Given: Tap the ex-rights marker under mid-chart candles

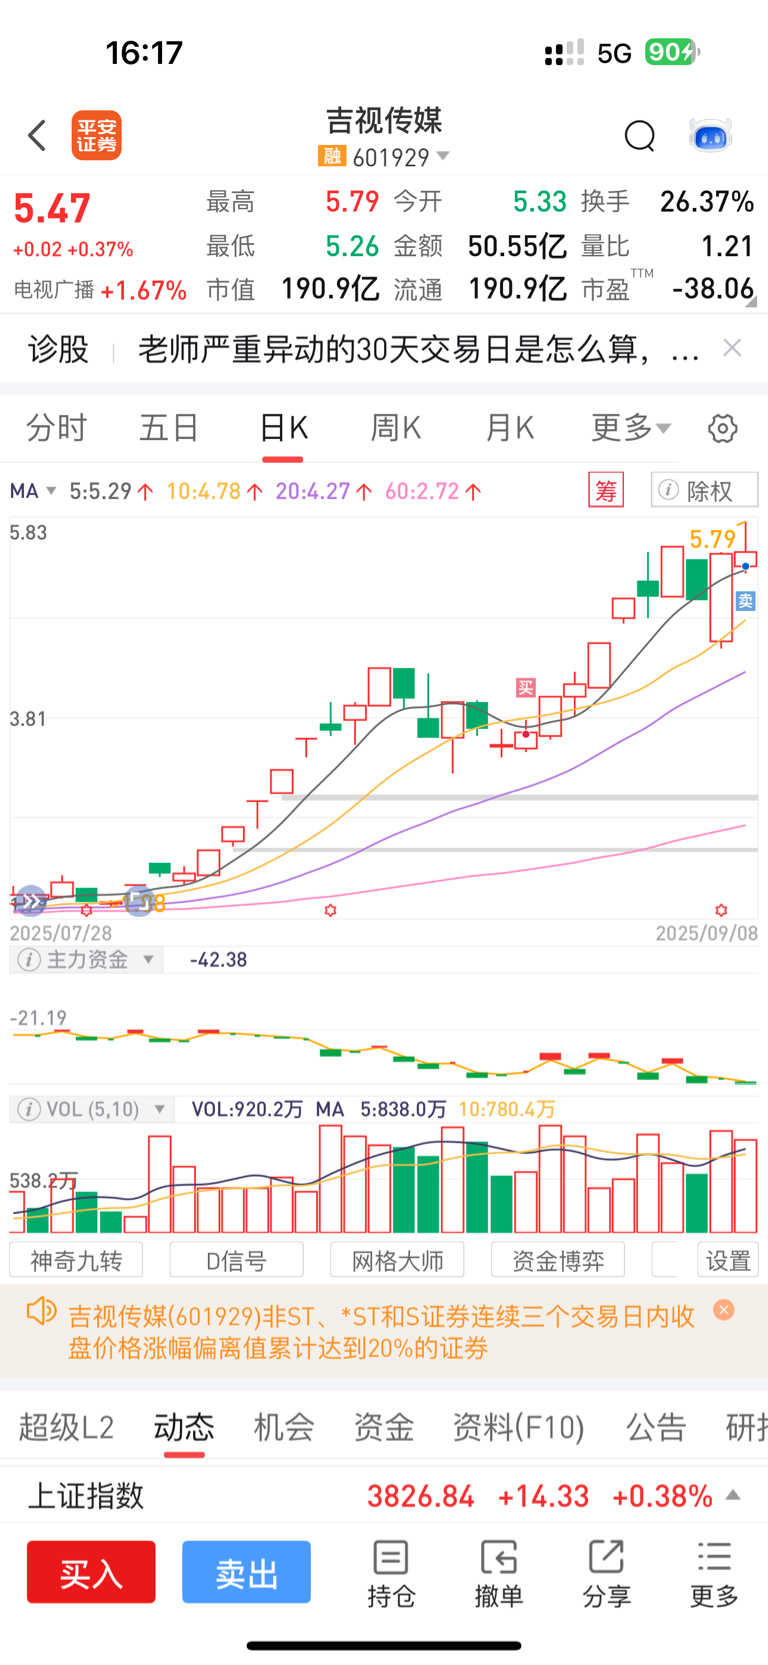Looking at the screenshot, I should click(331, 910).
